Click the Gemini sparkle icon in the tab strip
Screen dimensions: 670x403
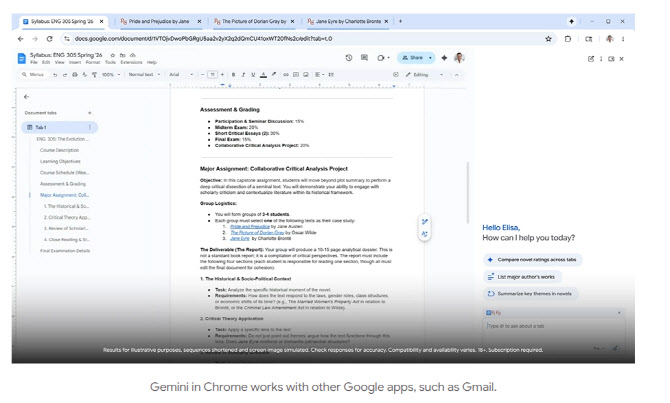coord(571,21)
